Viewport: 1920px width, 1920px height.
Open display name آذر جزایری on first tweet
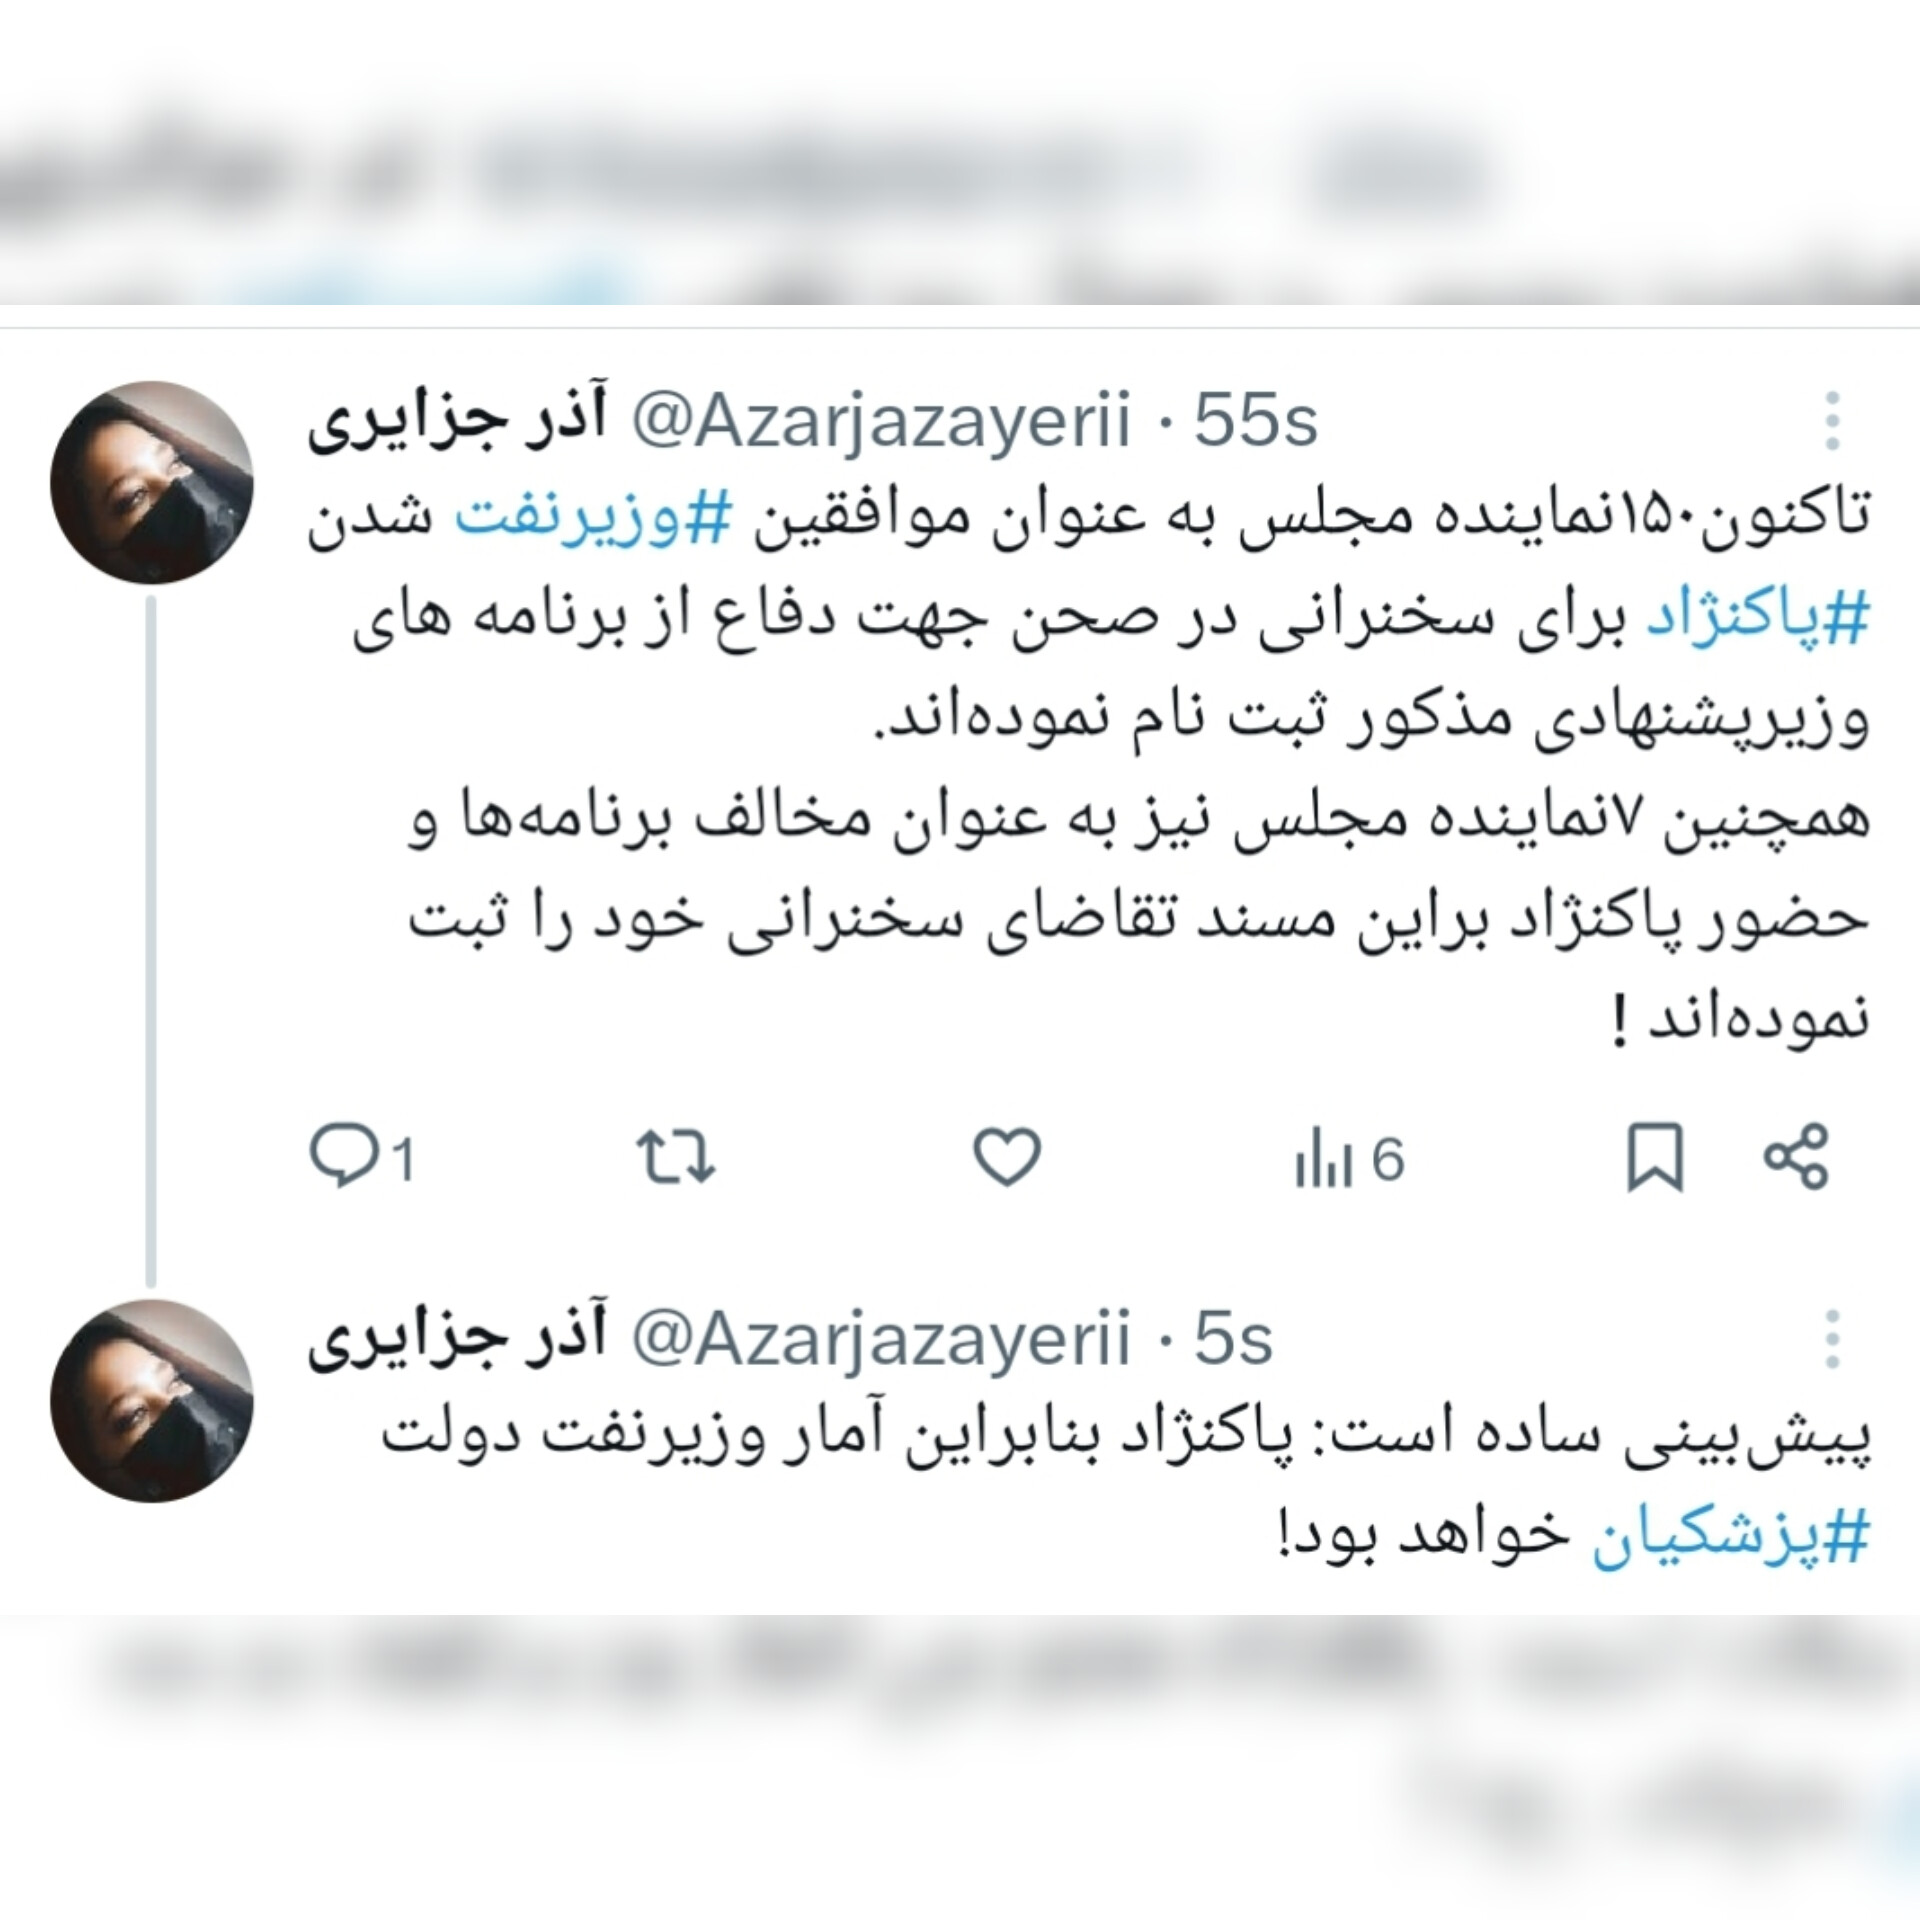(456, 422)
